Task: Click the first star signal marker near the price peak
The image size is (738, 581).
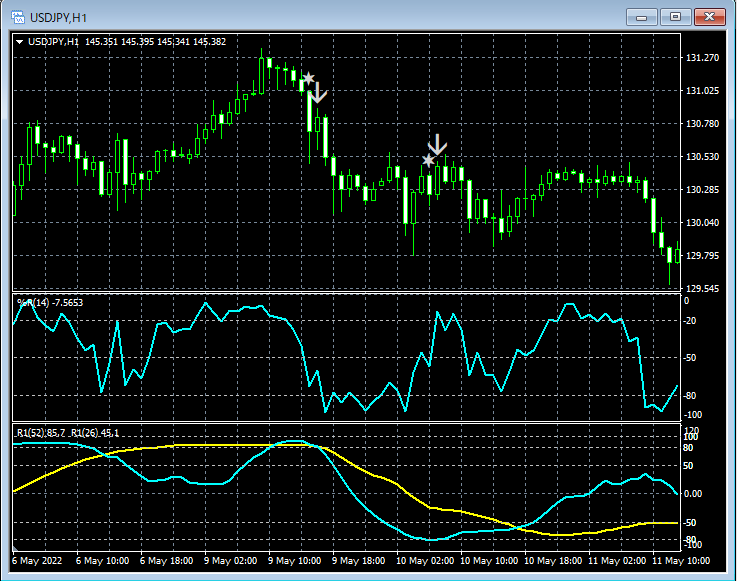Action: pyautogui.click(x=308, y=78)
